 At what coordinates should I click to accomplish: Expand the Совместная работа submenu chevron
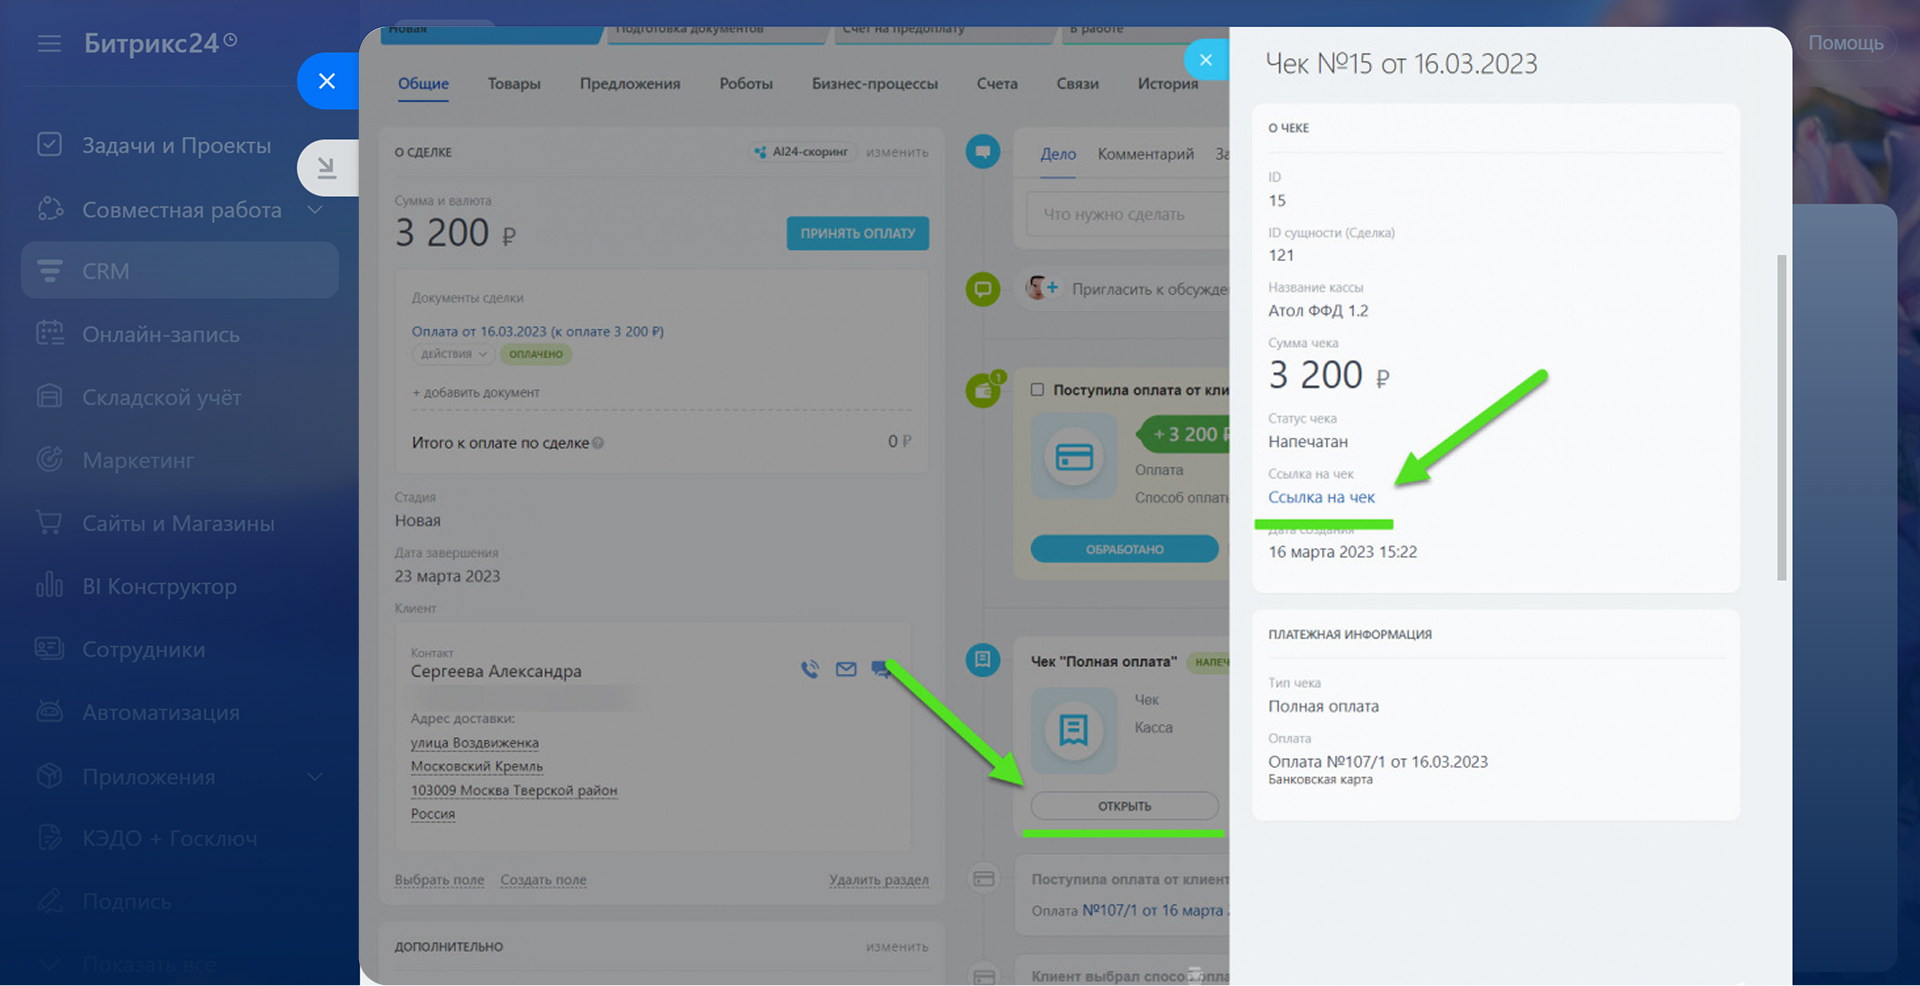point(315,210)
